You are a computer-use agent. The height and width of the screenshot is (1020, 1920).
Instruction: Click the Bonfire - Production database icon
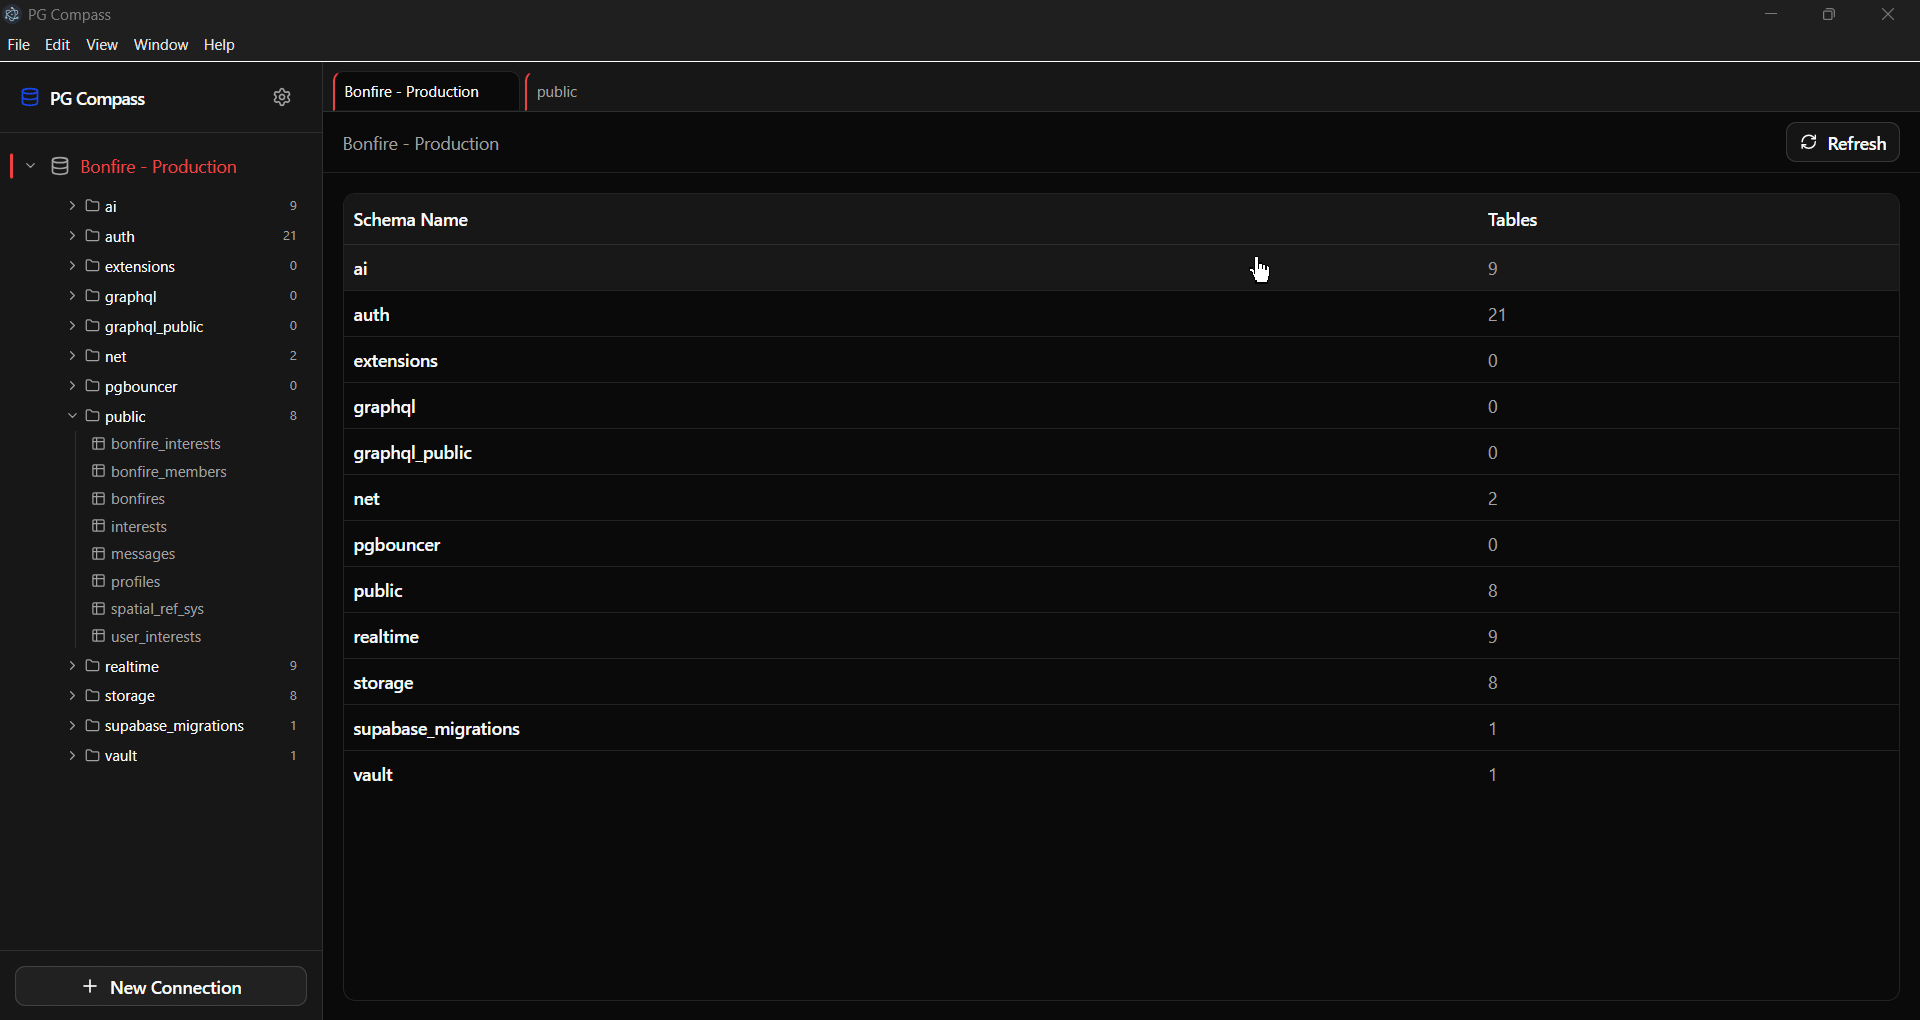(60, 167)
